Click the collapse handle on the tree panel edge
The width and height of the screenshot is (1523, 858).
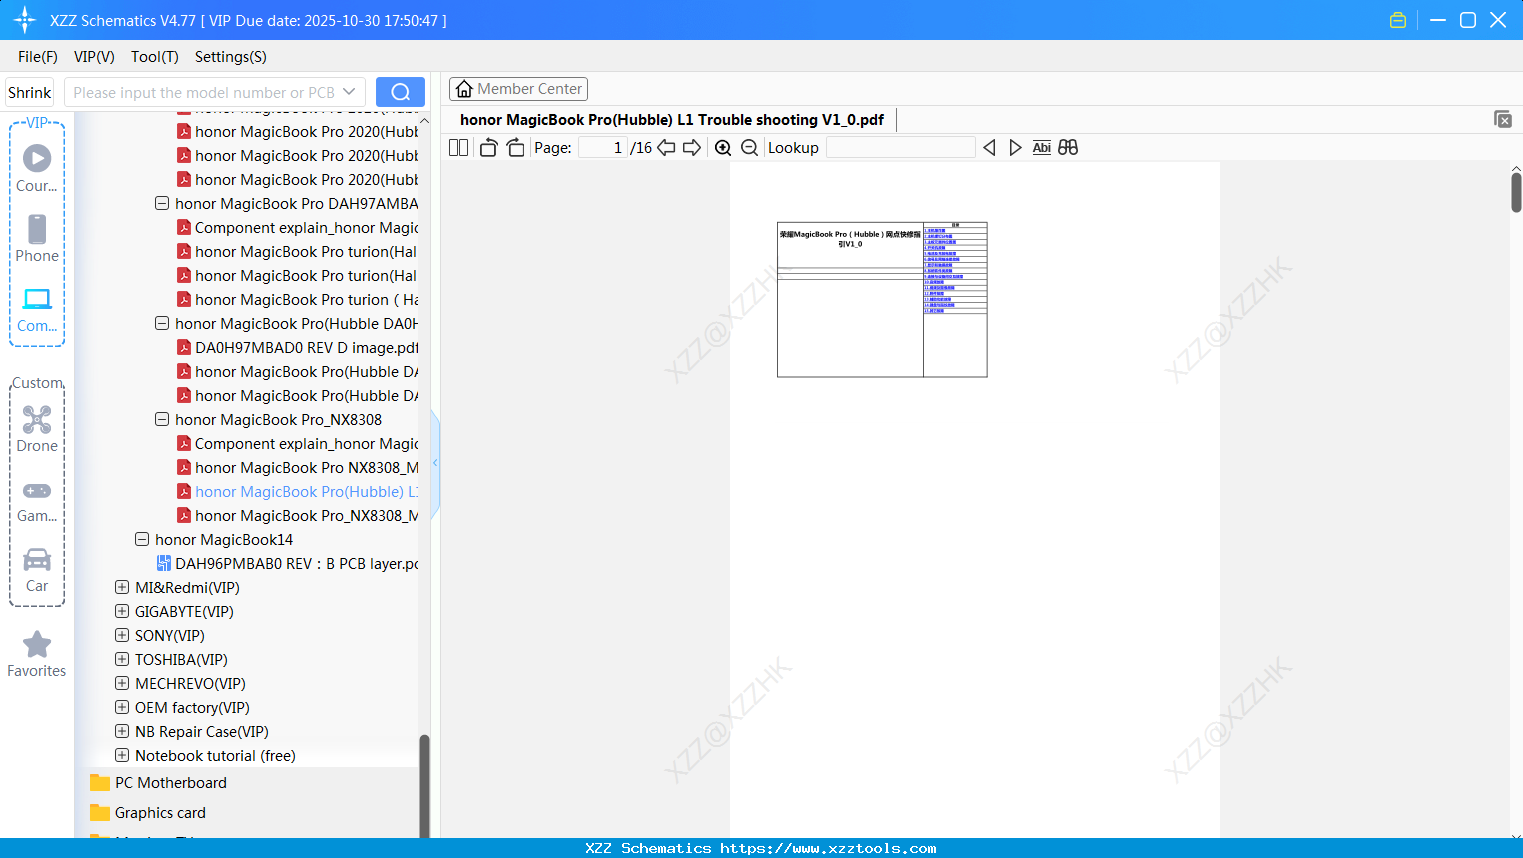click(x=435, y=463)
